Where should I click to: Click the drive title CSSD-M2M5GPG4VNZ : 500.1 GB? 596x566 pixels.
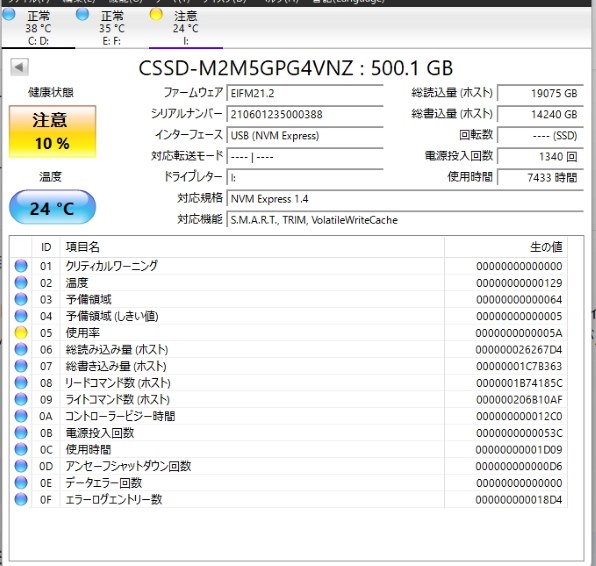tap(296, 68)
